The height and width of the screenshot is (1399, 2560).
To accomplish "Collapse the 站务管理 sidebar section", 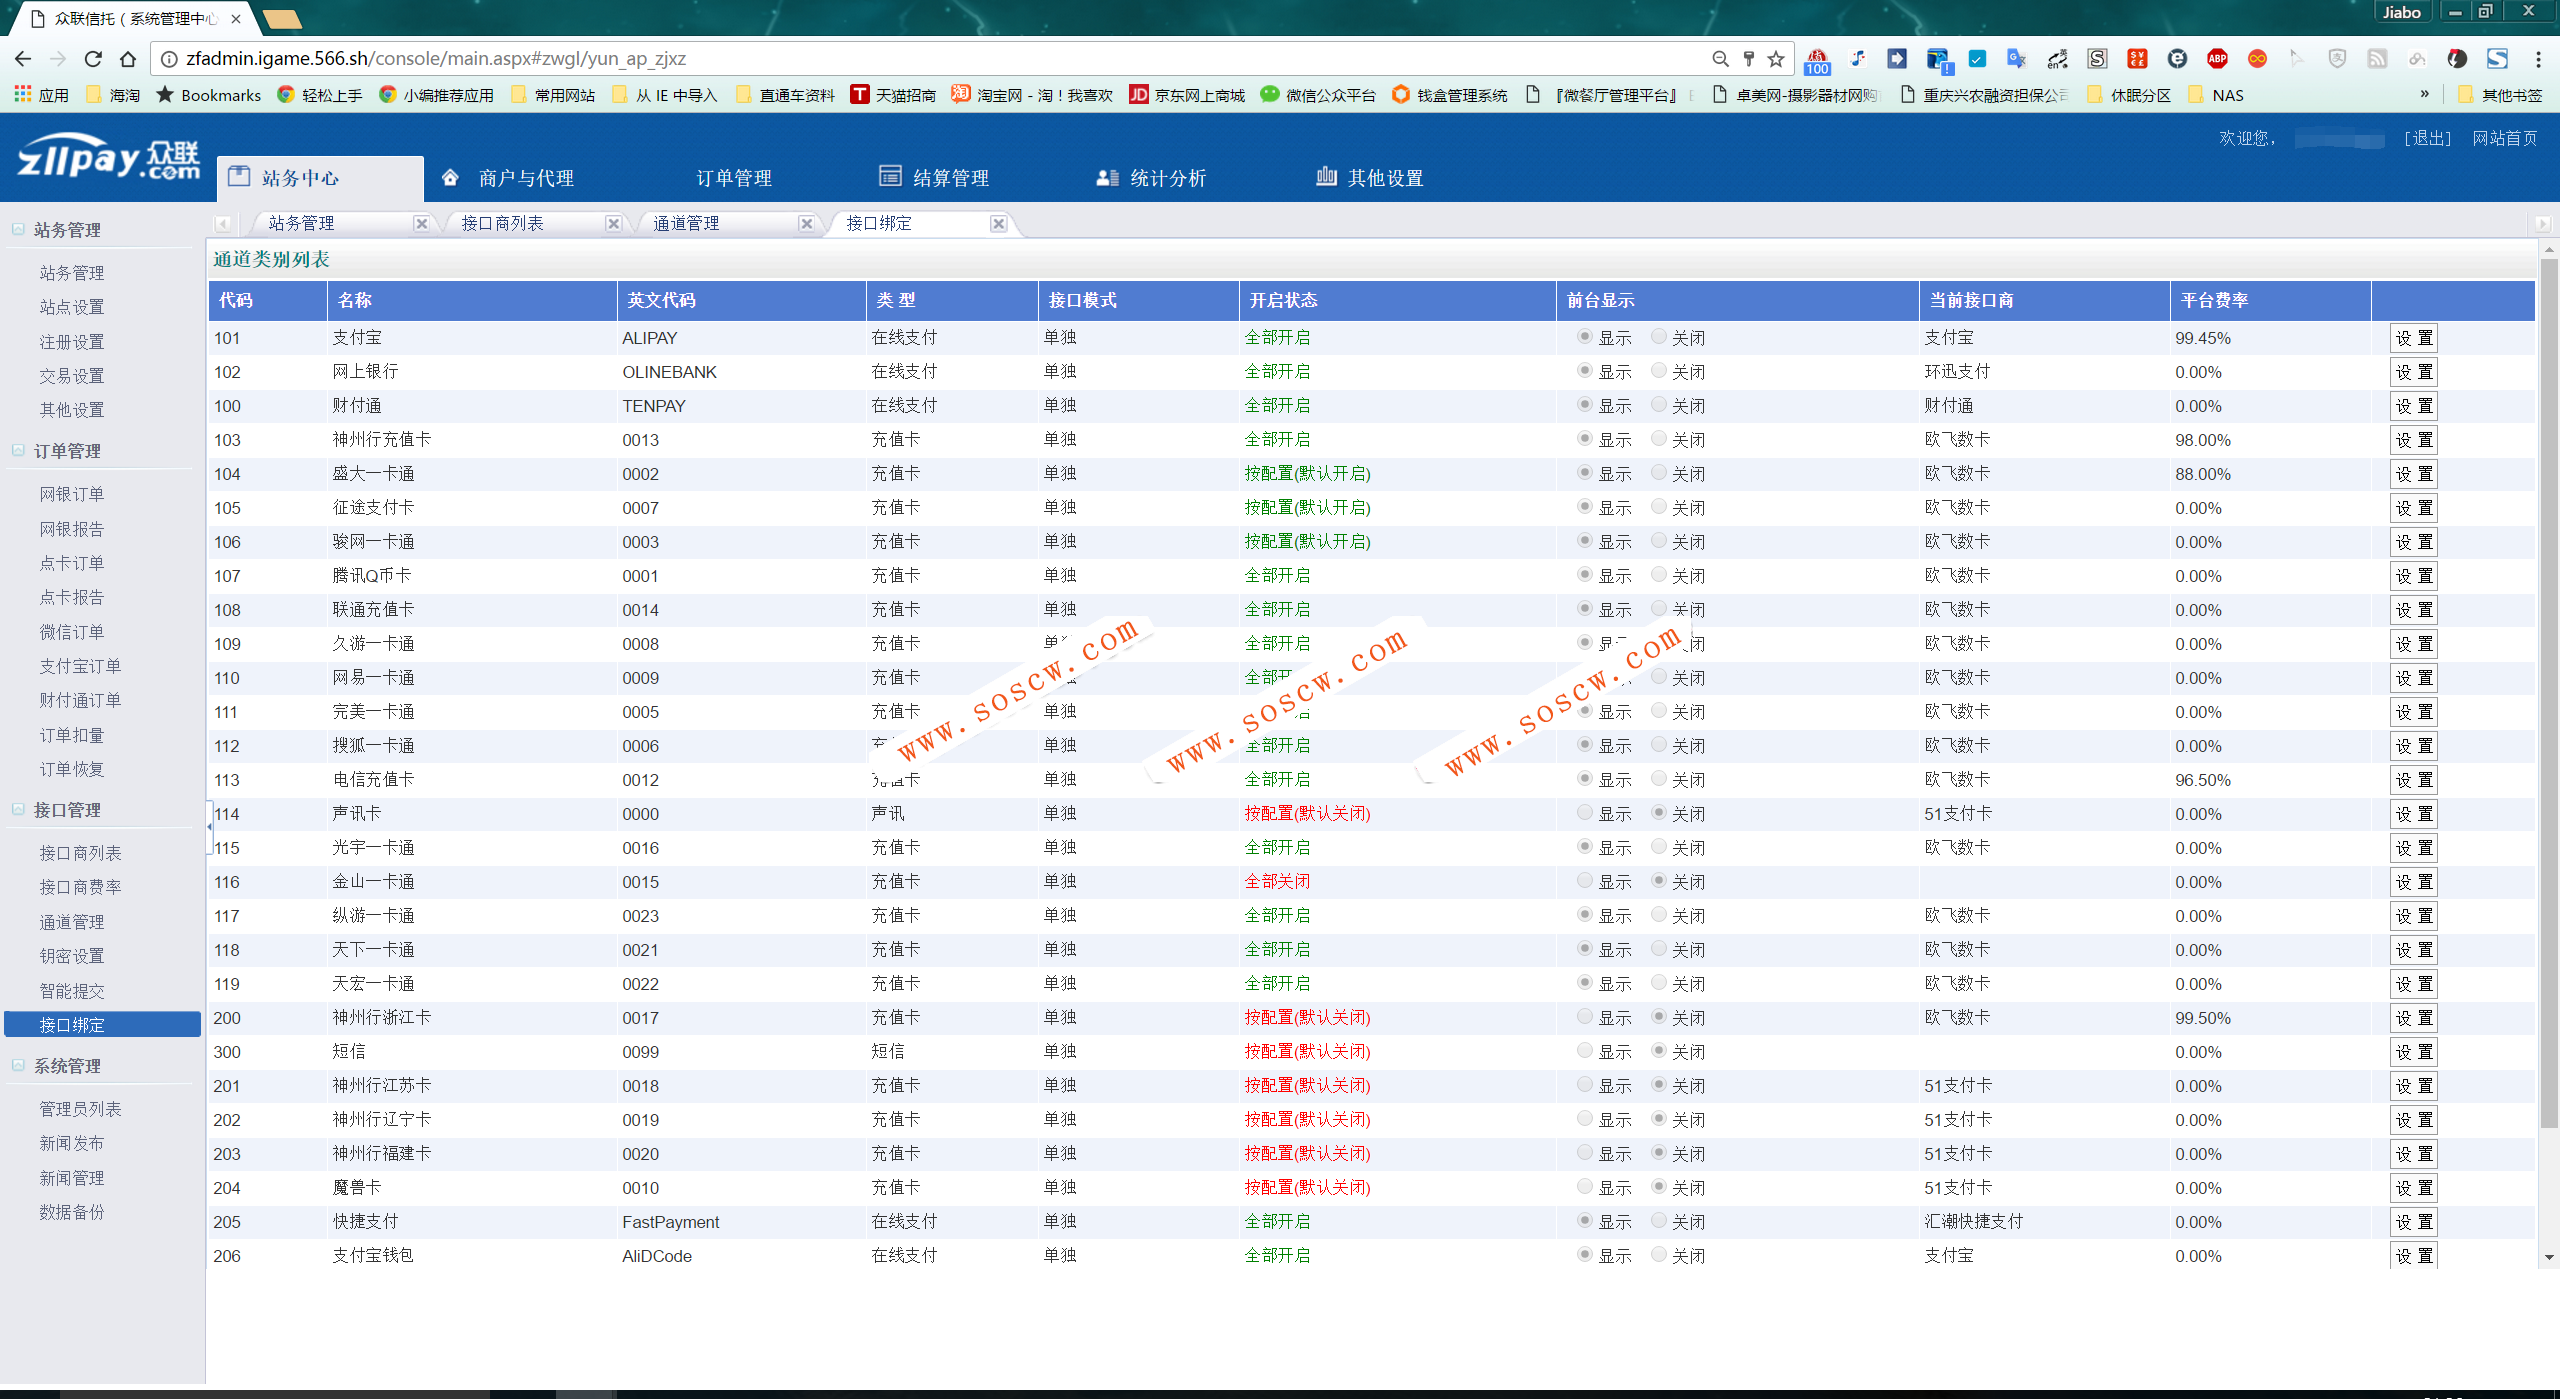I will tap(18, 229).
